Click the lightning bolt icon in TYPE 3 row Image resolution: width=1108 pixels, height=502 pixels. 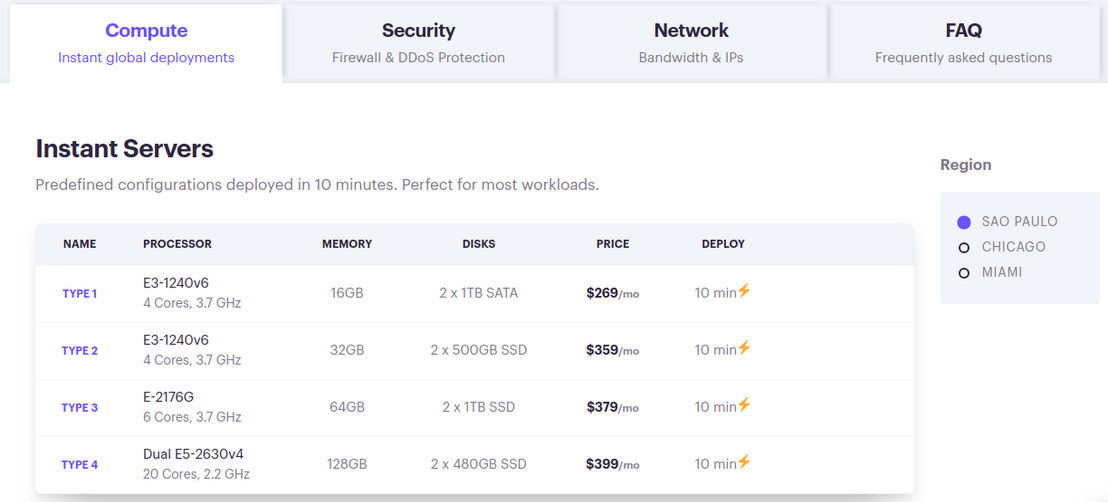tap(744, 405)
